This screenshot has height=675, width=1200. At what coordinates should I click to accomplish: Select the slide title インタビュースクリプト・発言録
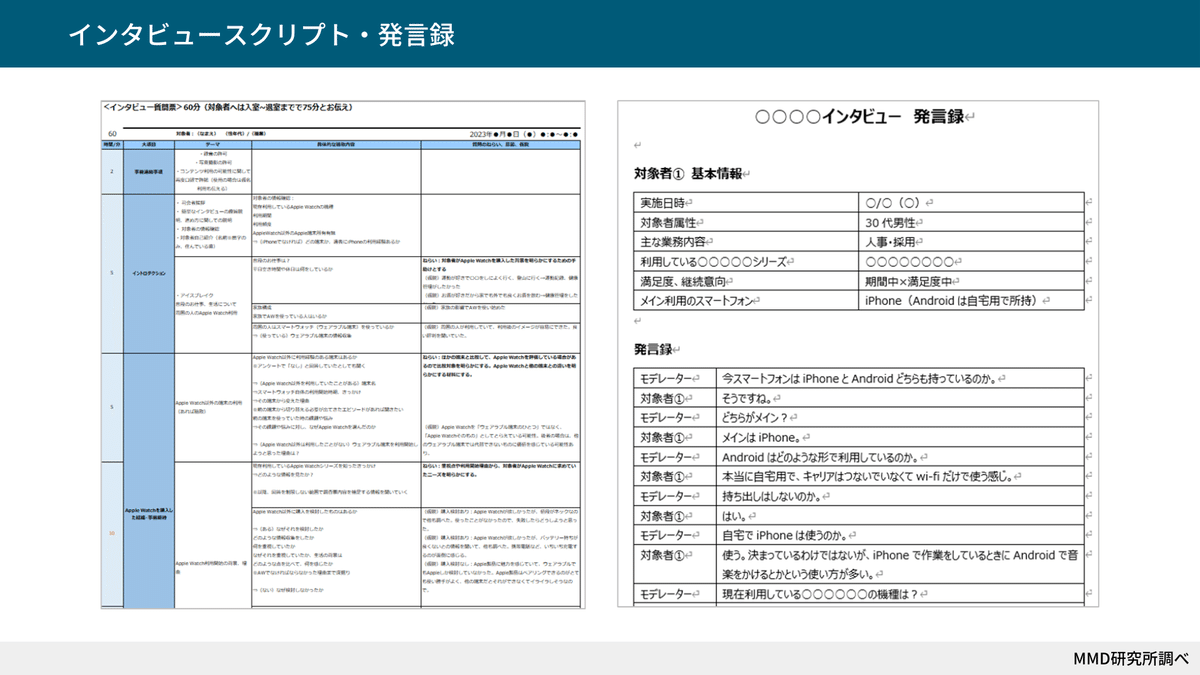pyautogui.click(x=264, y=33)
